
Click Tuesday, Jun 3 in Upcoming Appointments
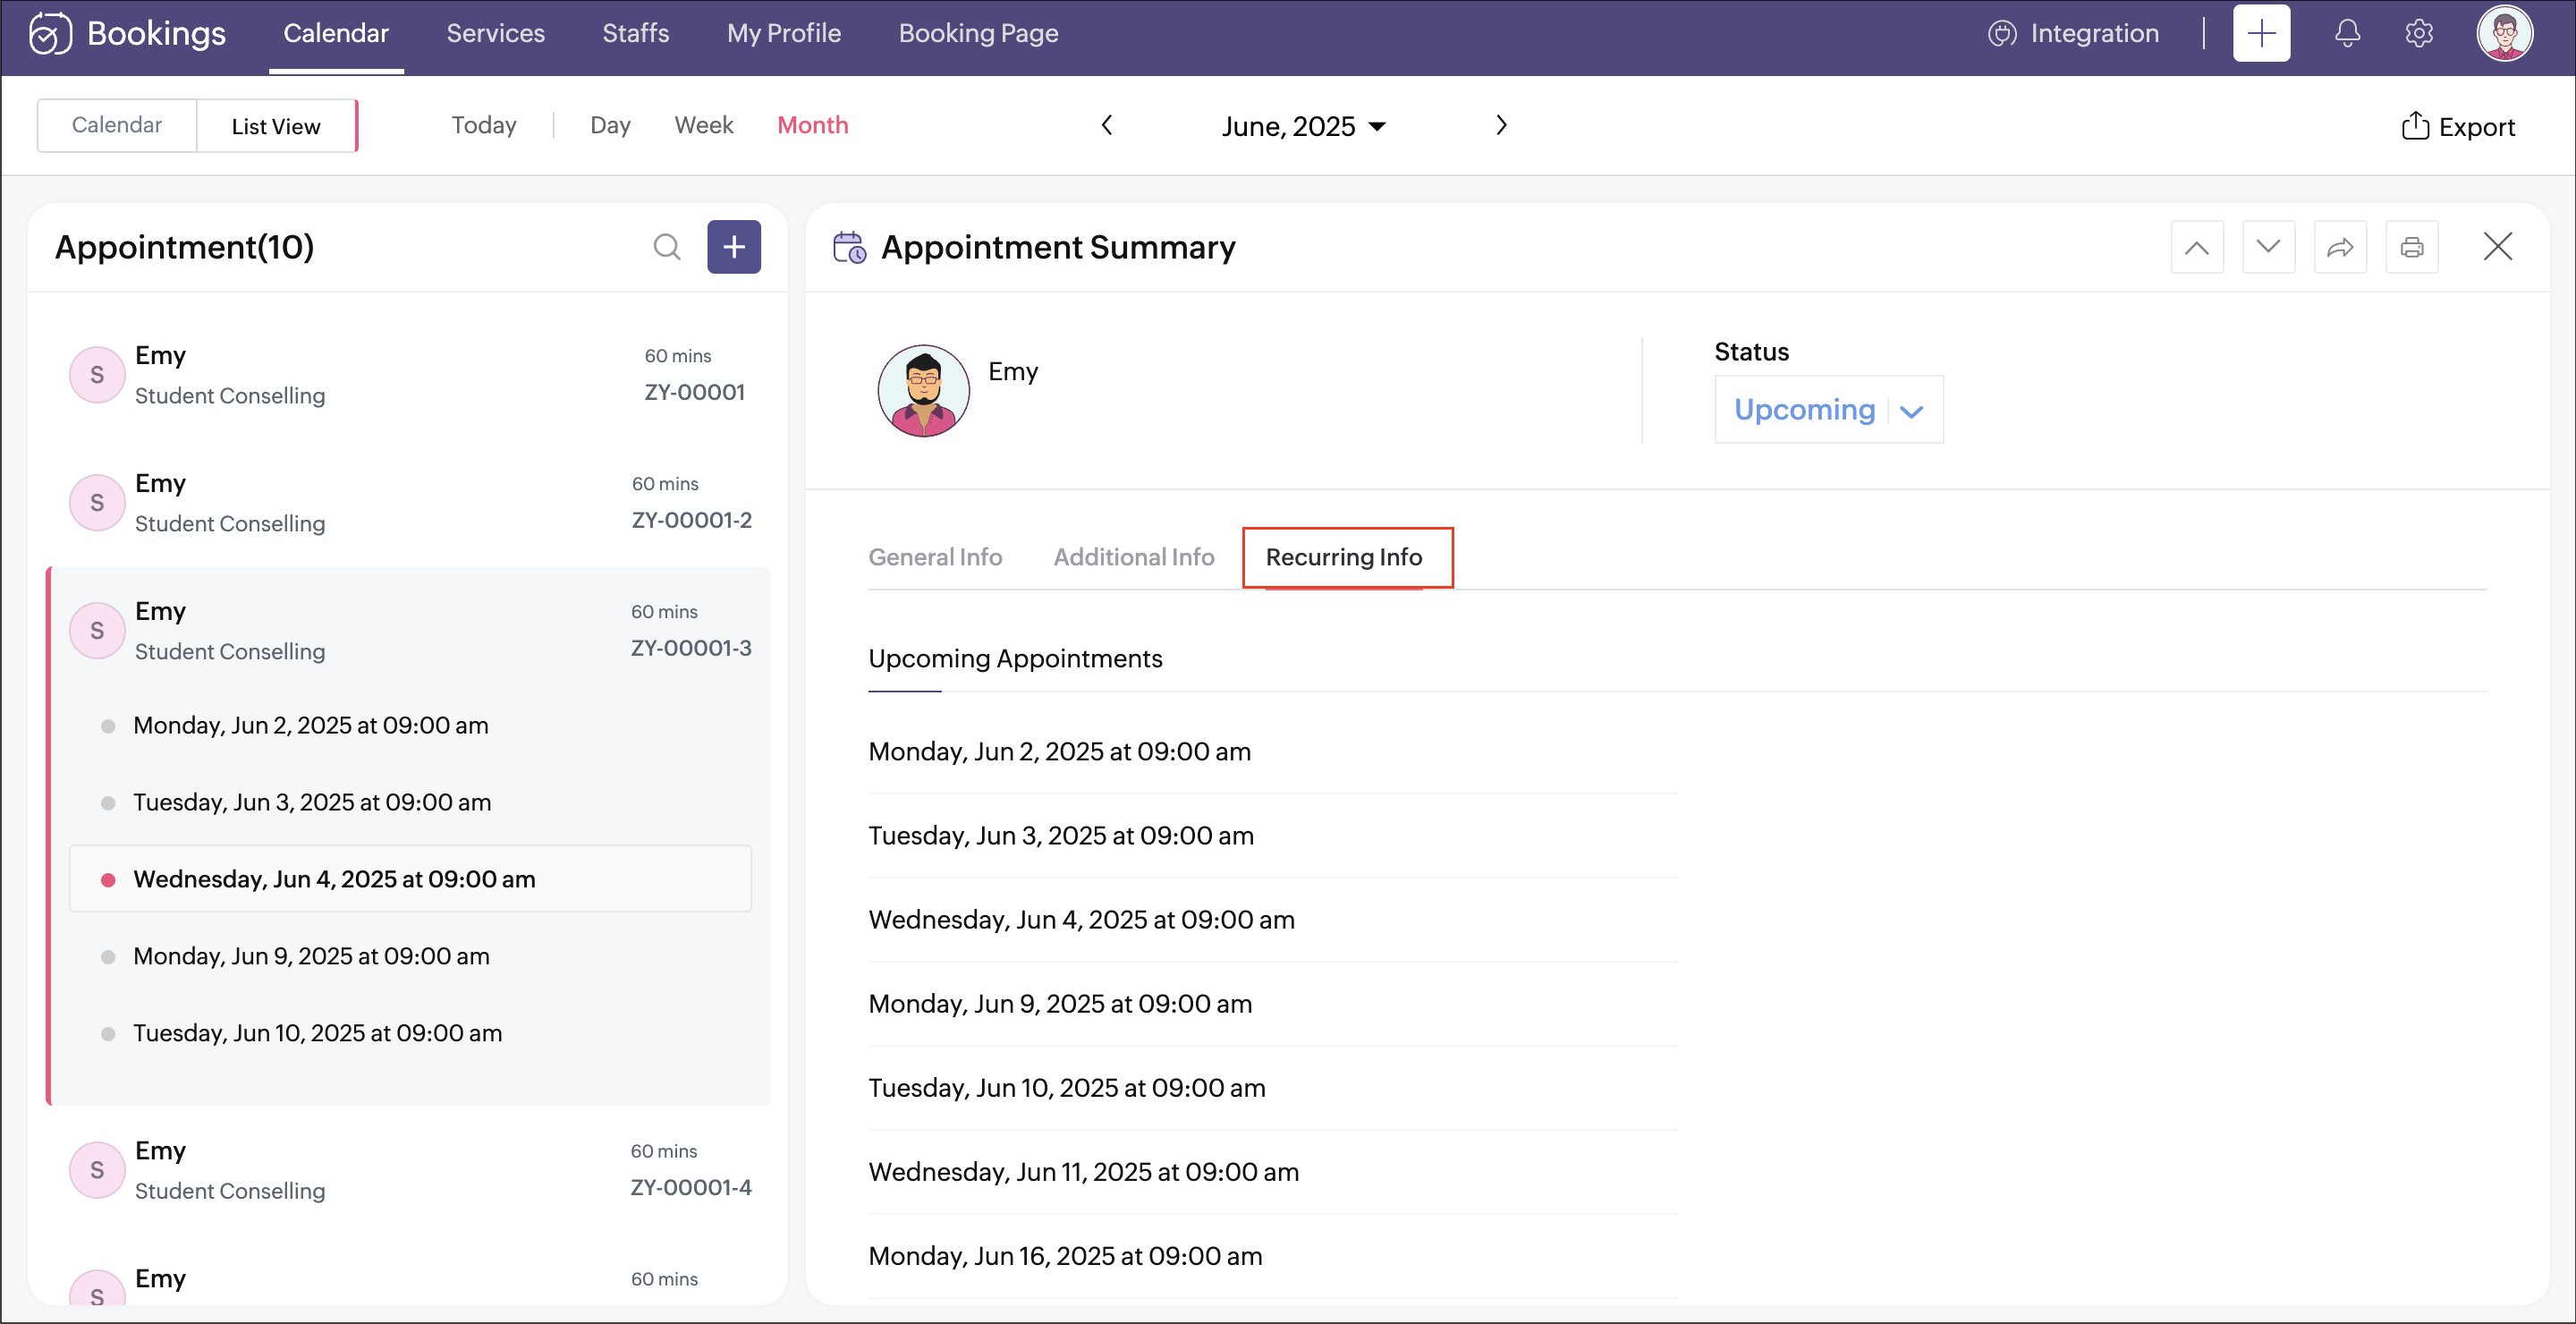tap(1061, 836)
